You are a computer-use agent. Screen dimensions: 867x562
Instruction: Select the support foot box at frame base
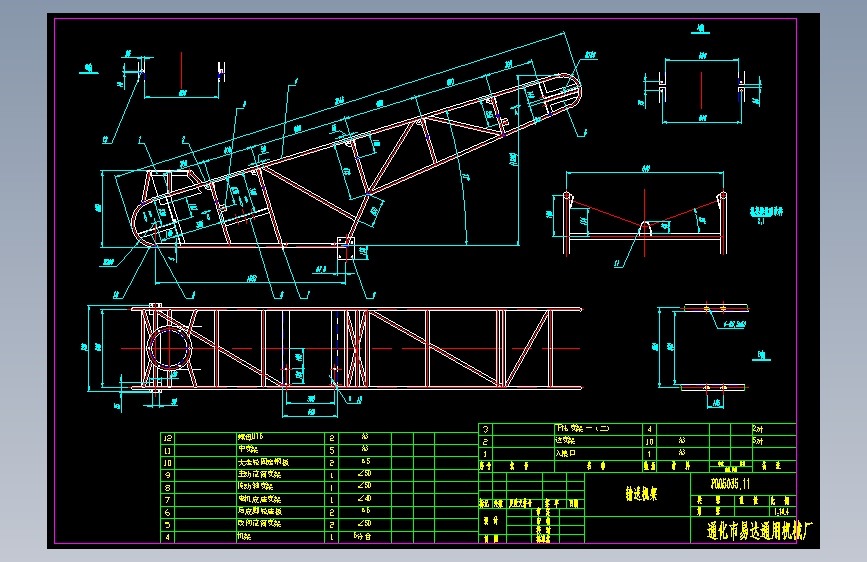[x=346, y=248]
